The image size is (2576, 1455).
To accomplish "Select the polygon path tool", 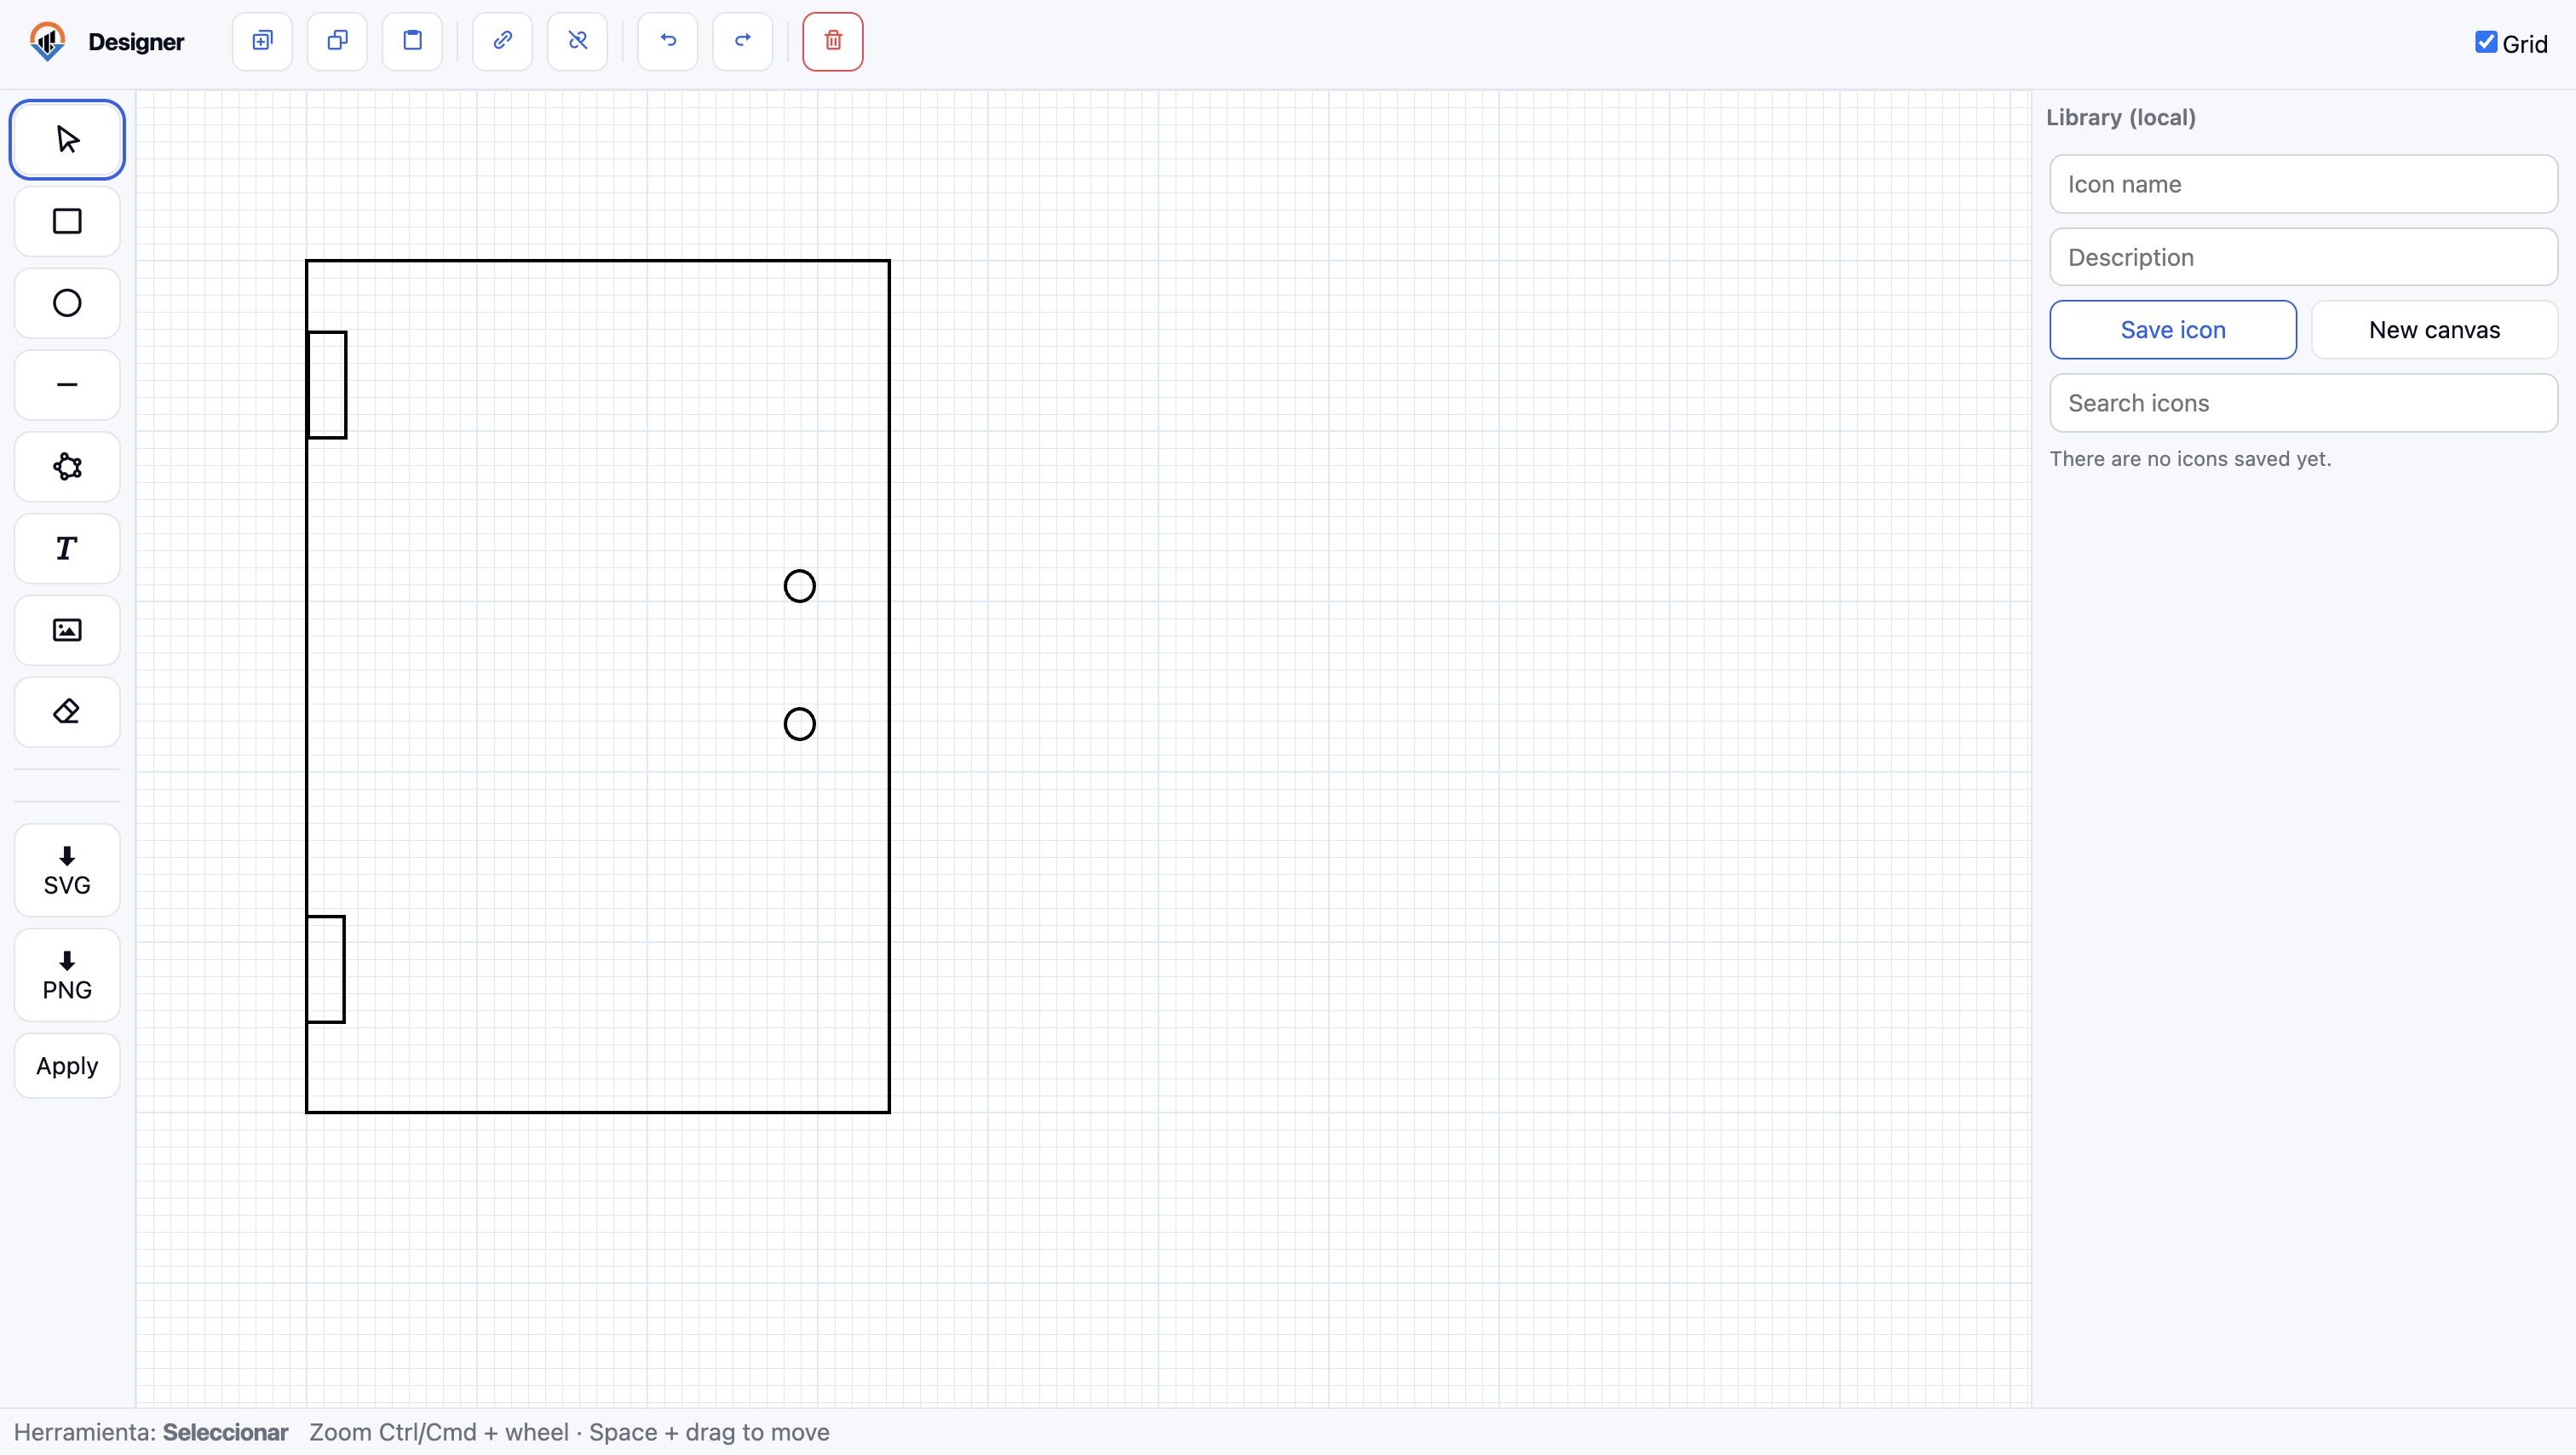I will click(67, 467).
